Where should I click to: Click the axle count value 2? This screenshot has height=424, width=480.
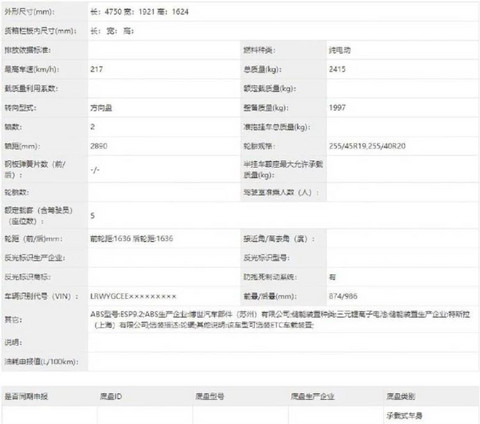93,127
